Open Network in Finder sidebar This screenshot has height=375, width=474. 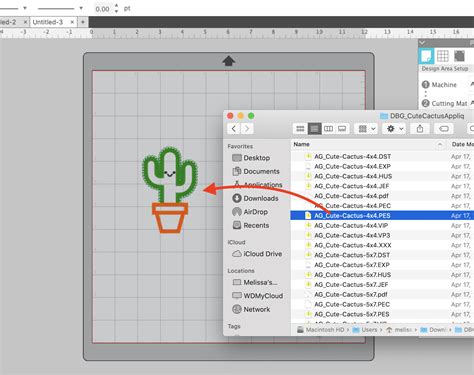[x=251, y=309]
